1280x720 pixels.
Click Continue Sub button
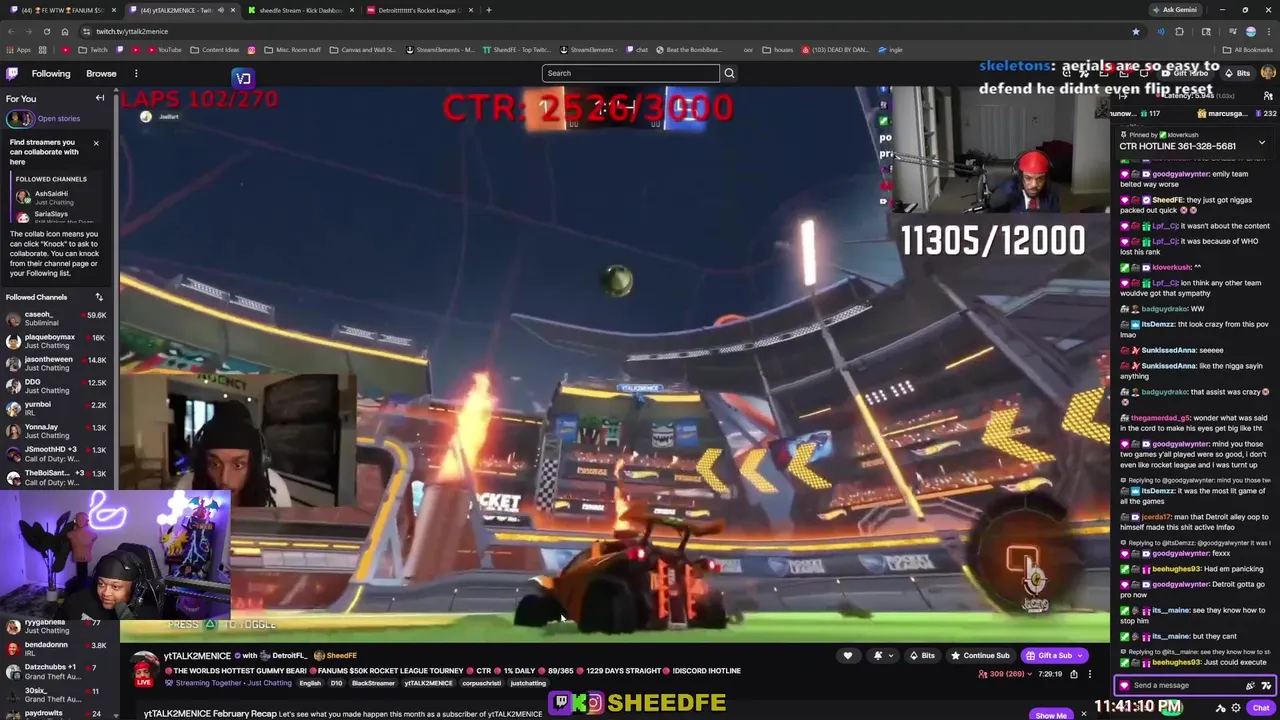coord(980,656)
